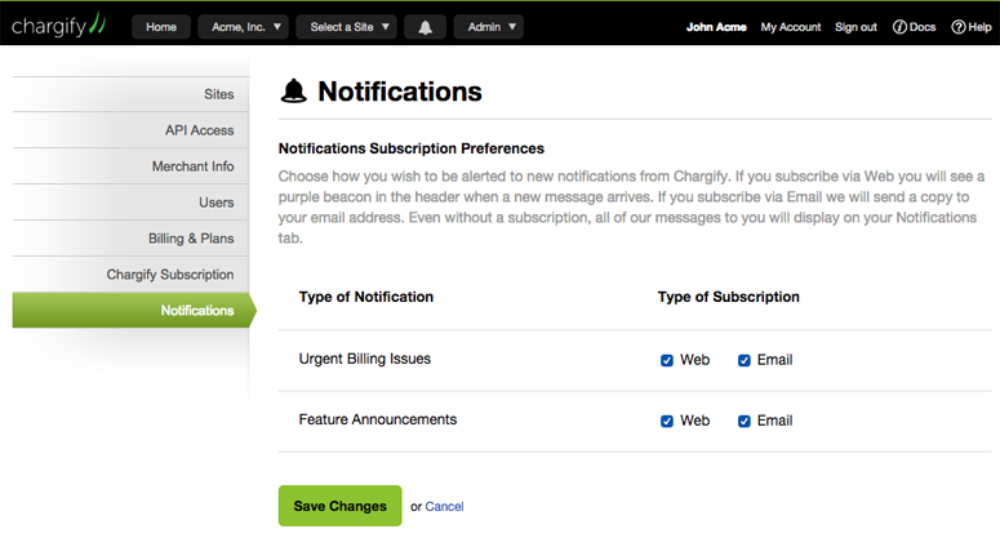The height and width of the screenshot is (547, 1000).
Task: Open the bell notifications icon in header
Action: (x=425, y=27)
